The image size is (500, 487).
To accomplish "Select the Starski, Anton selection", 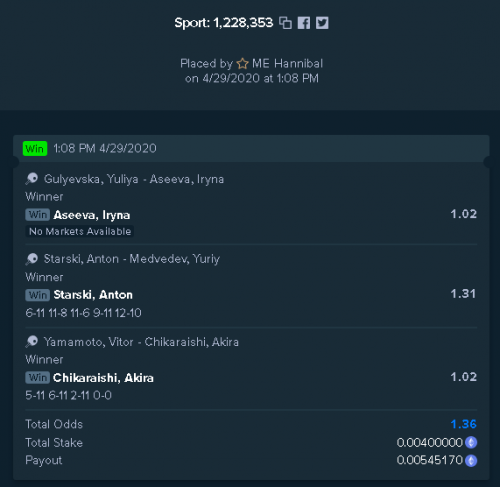I will click(93, 295).
